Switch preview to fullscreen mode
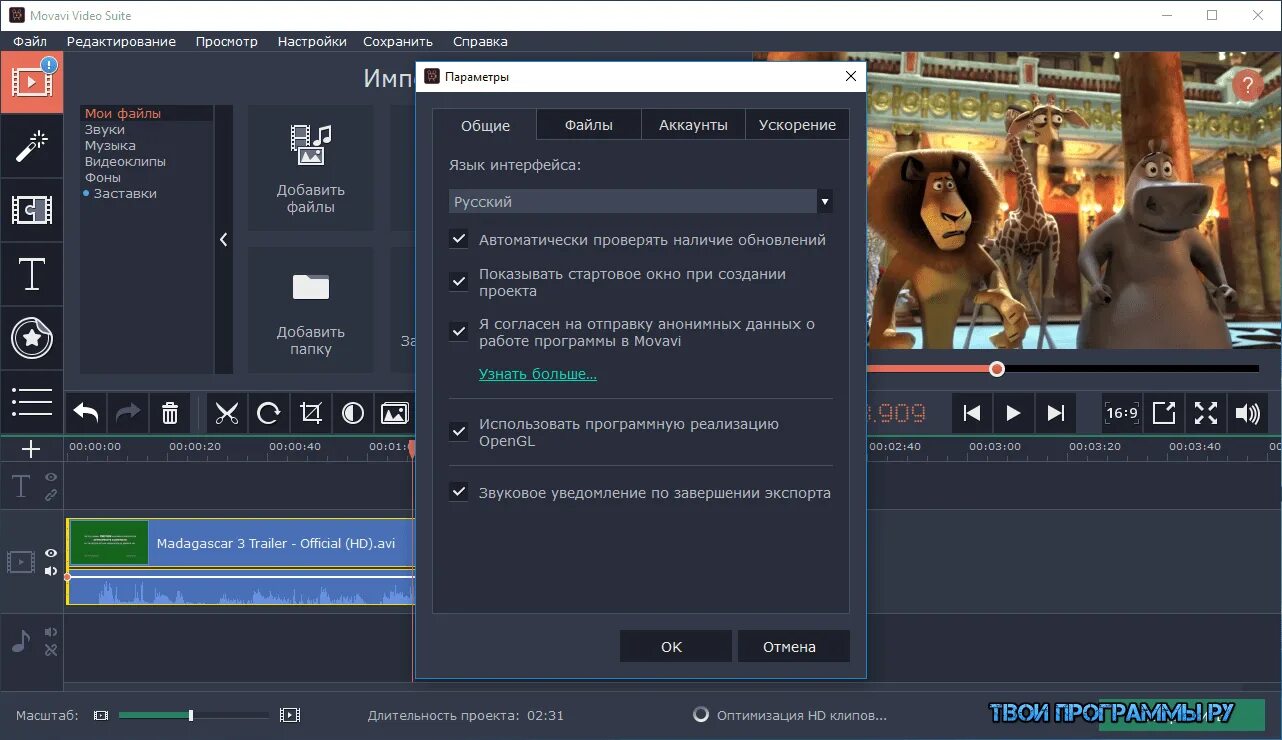 [1206, 413]
